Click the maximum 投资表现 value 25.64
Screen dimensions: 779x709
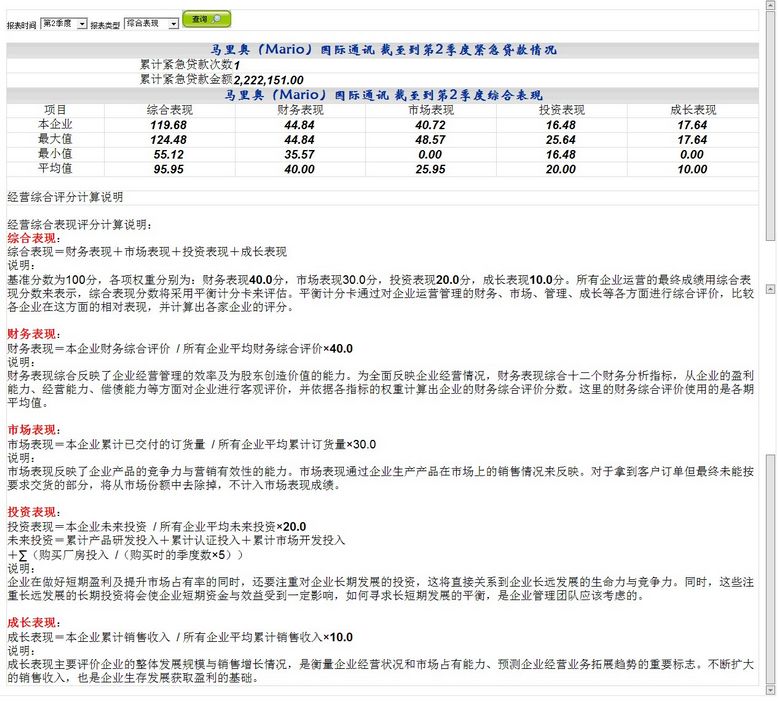coord(561,140)
